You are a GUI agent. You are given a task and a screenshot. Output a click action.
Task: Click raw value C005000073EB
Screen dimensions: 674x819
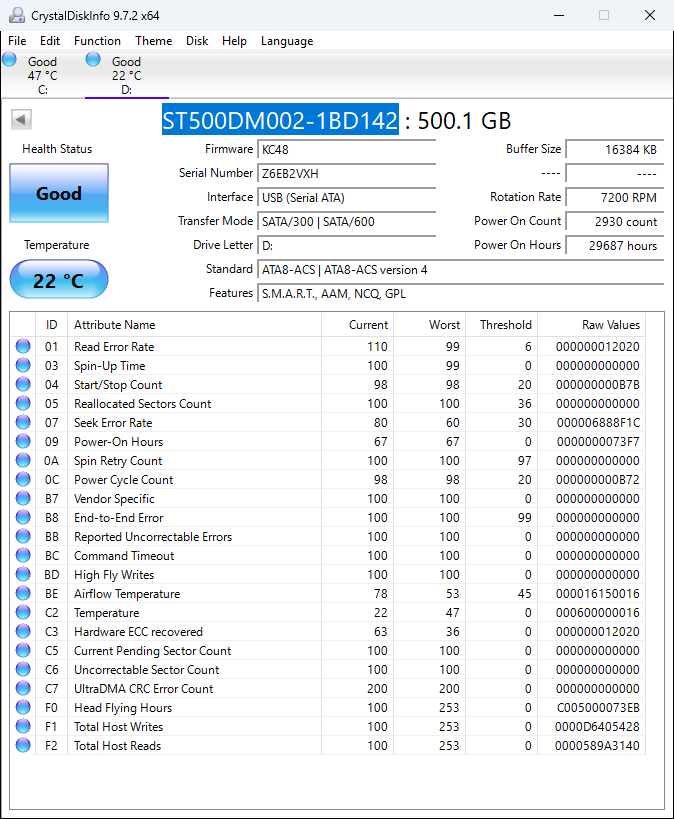[x=598, y=708]
